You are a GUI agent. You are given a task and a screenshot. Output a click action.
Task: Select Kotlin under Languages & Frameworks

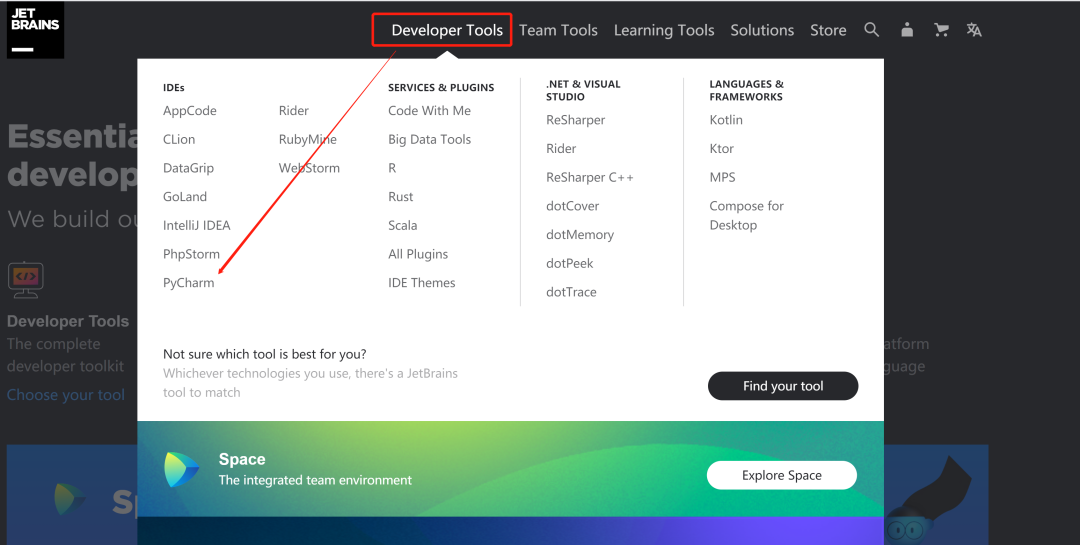click(x=726, y=120)
